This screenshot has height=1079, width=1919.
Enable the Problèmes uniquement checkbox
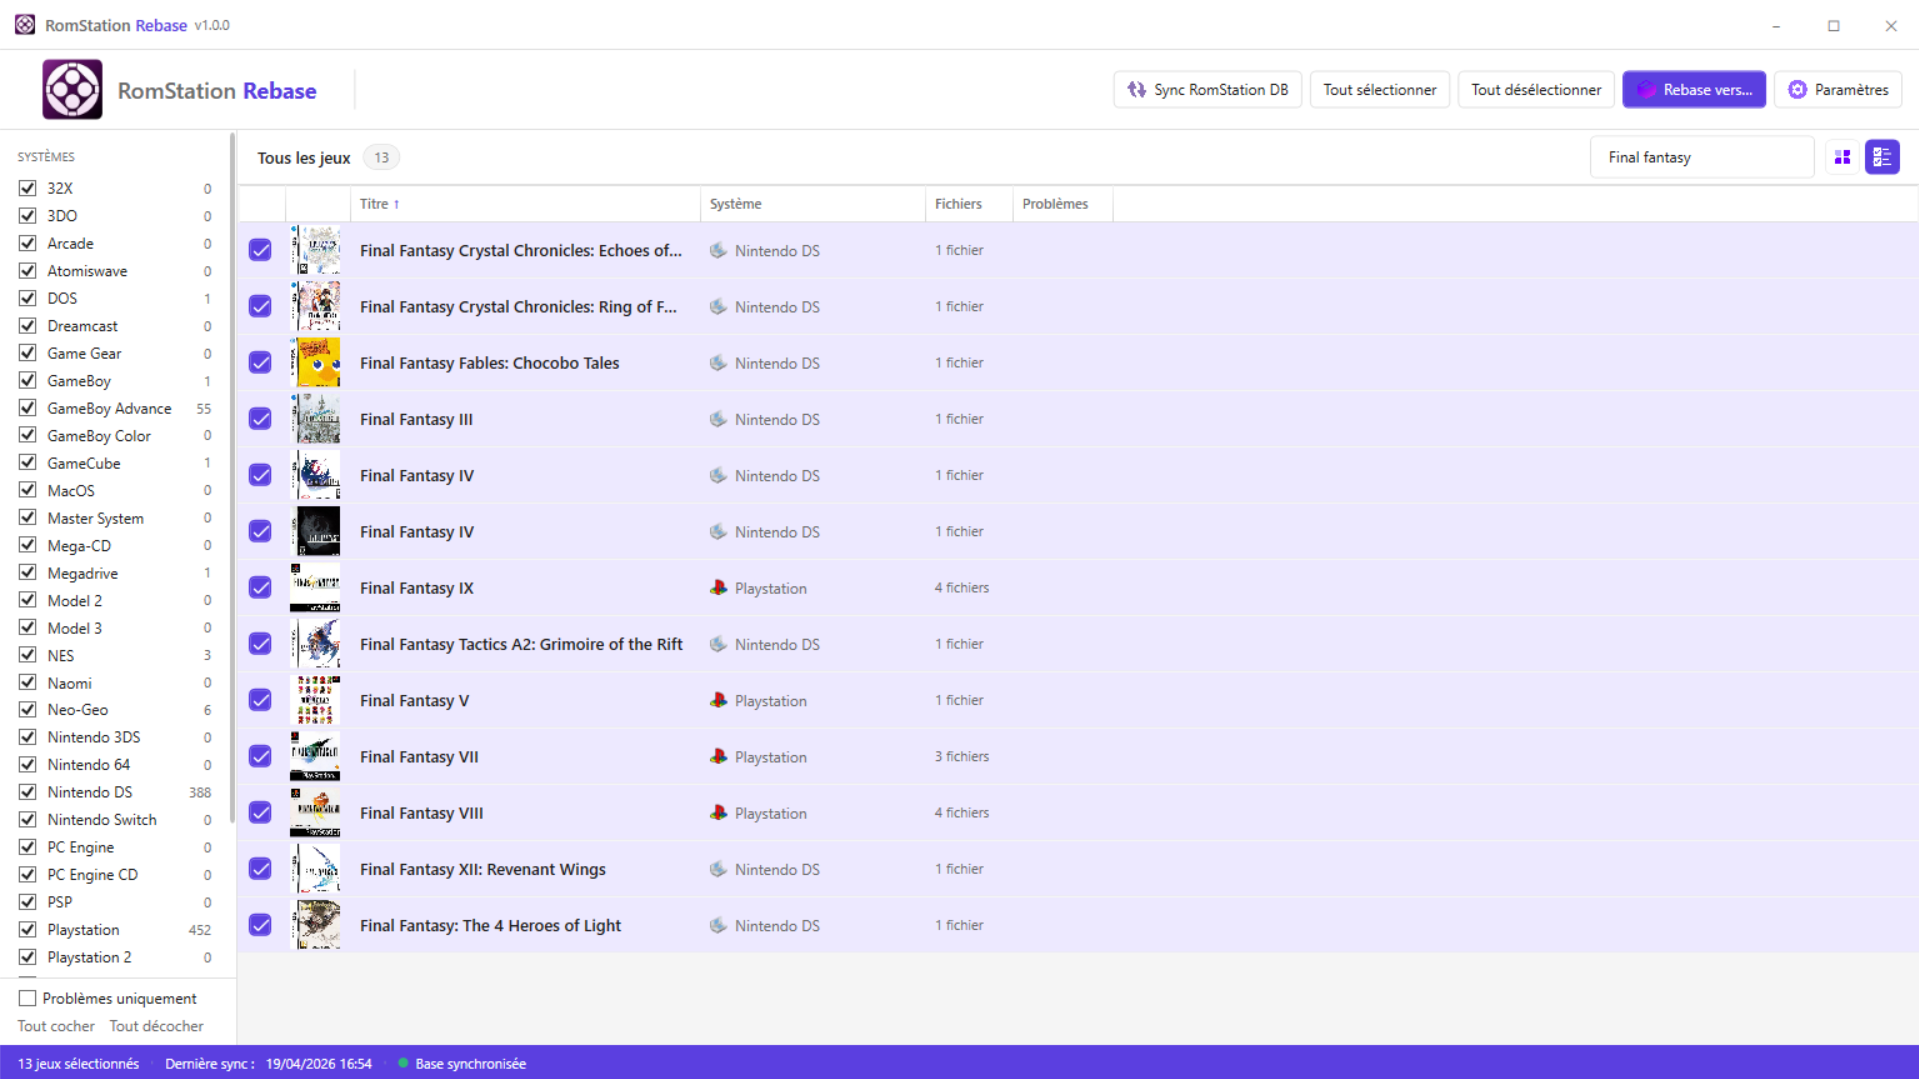point(28,998)
